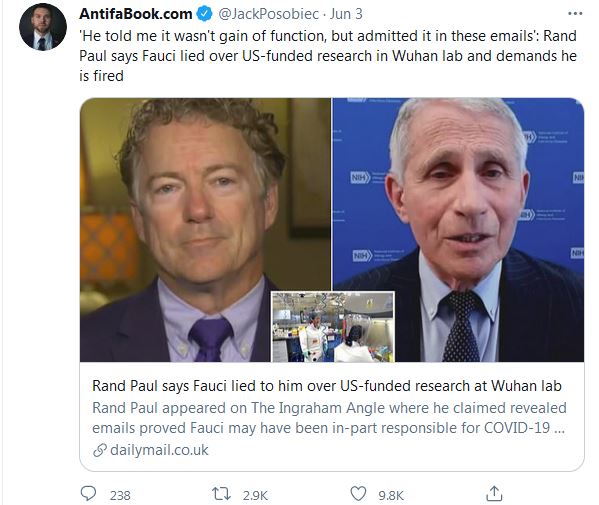
Task: Open the left photo of man in purple tie
Action: click(x=205, y=230)
